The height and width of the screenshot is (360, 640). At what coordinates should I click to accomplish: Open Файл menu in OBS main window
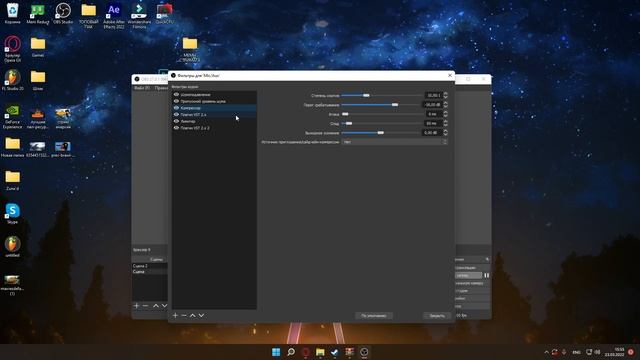[142, 88]
